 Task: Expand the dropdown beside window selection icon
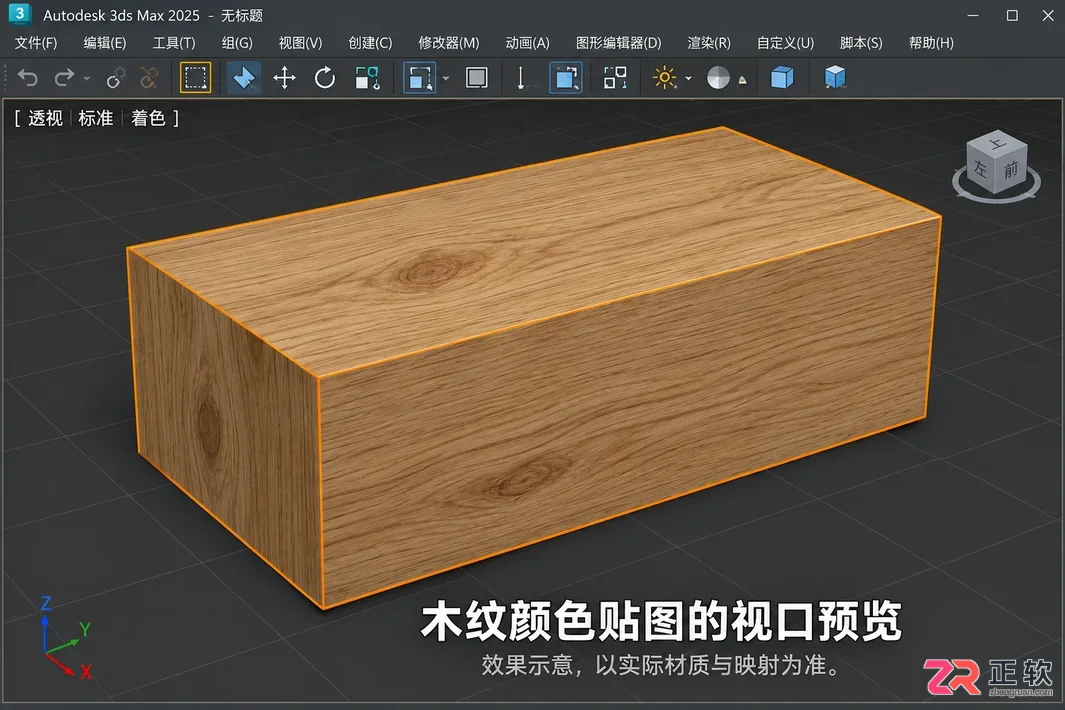[x=446, y=79]
